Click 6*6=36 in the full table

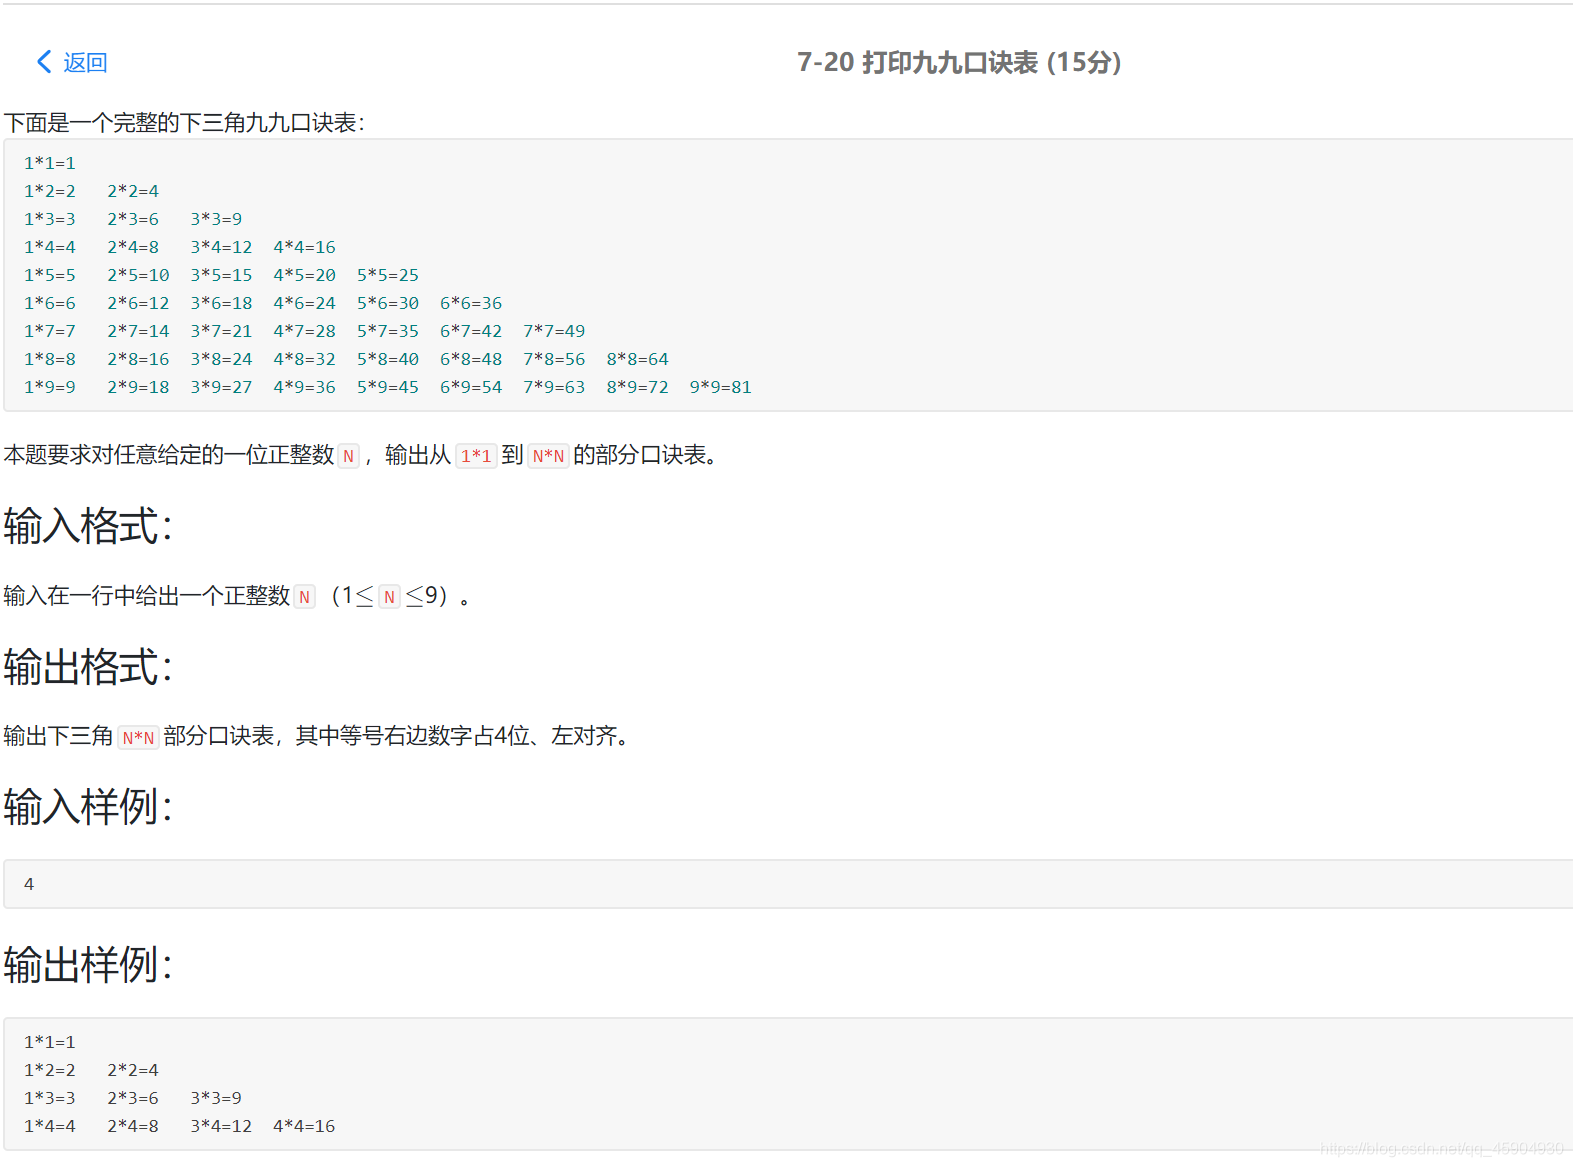click(x=471, y=303)
